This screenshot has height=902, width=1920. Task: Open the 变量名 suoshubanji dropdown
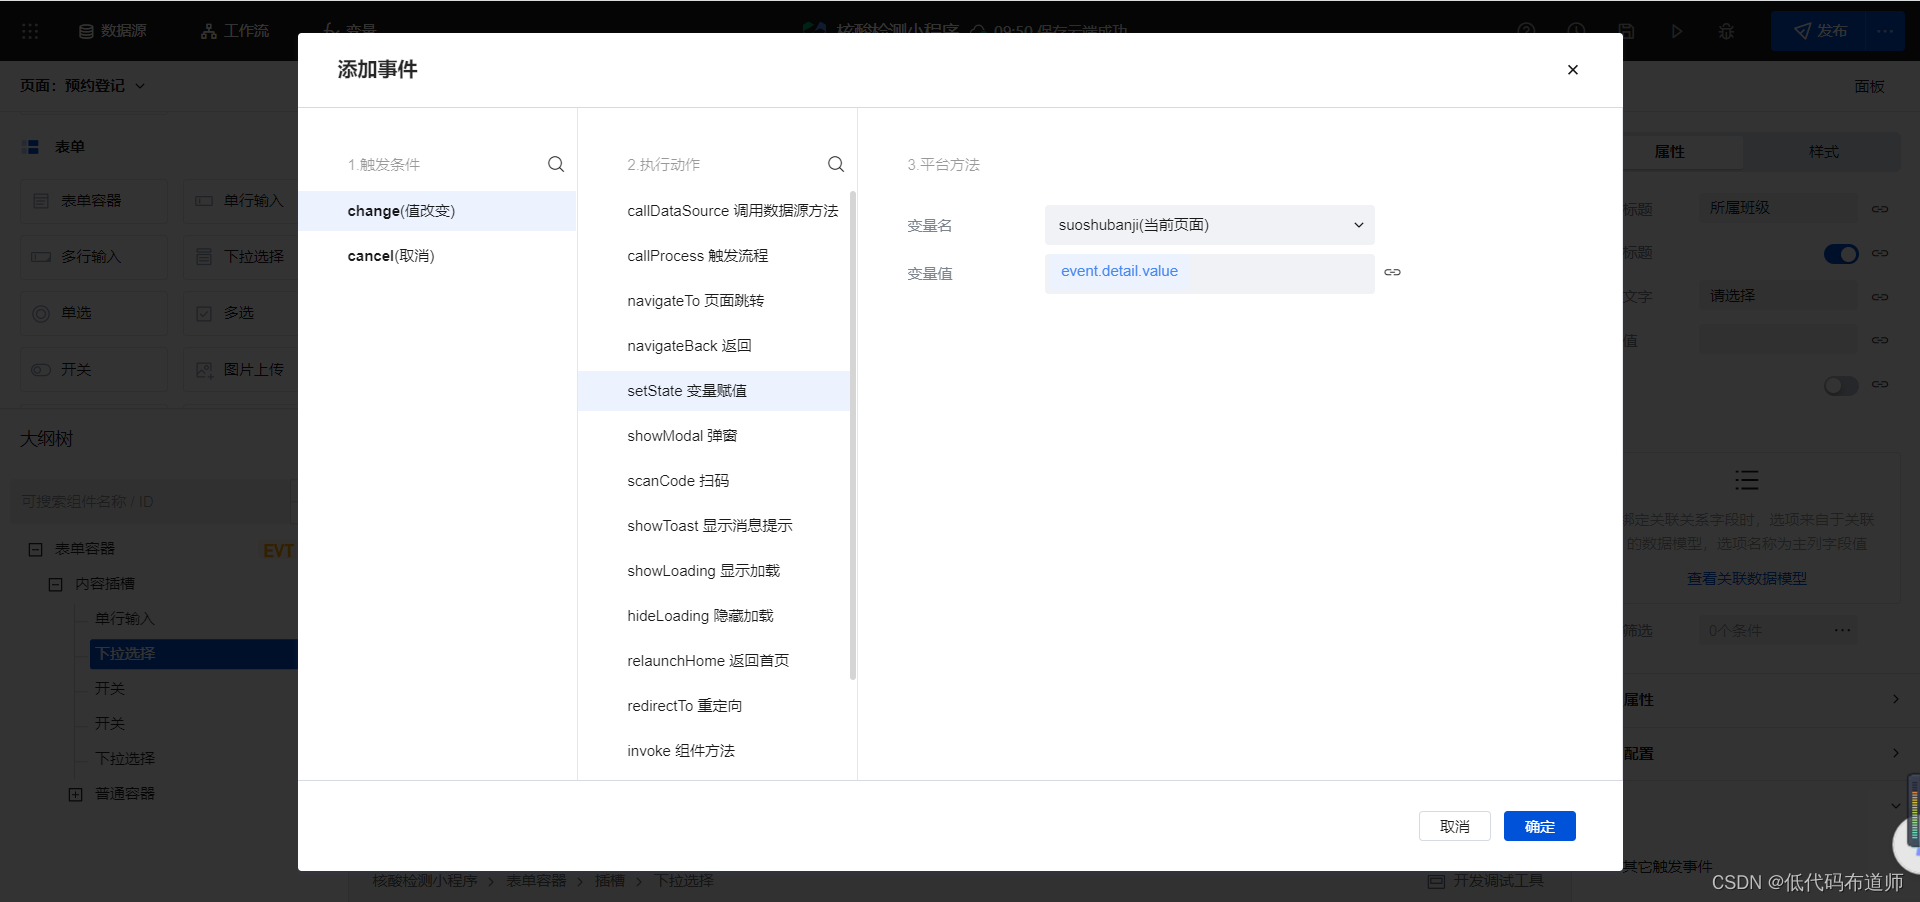[x=1210, y=225]
